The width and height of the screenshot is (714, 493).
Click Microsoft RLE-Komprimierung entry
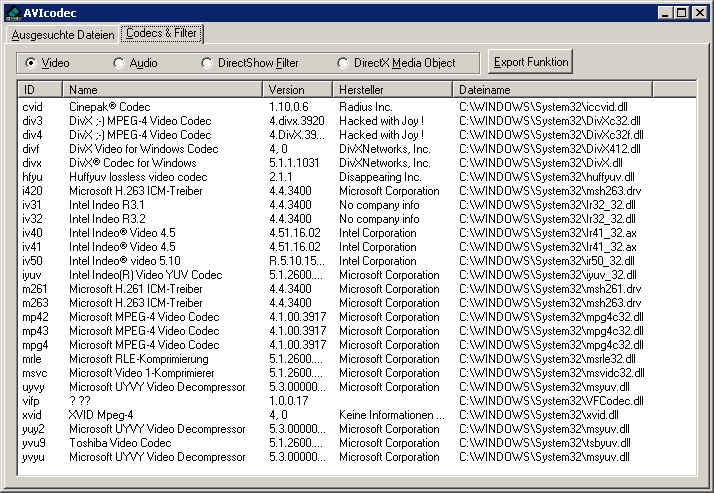138,359
